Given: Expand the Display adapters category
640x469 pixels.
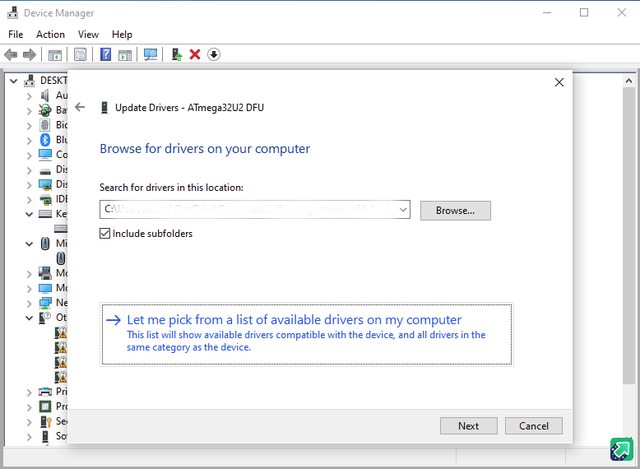Looking at the screenshot, I should pos(29,185).
